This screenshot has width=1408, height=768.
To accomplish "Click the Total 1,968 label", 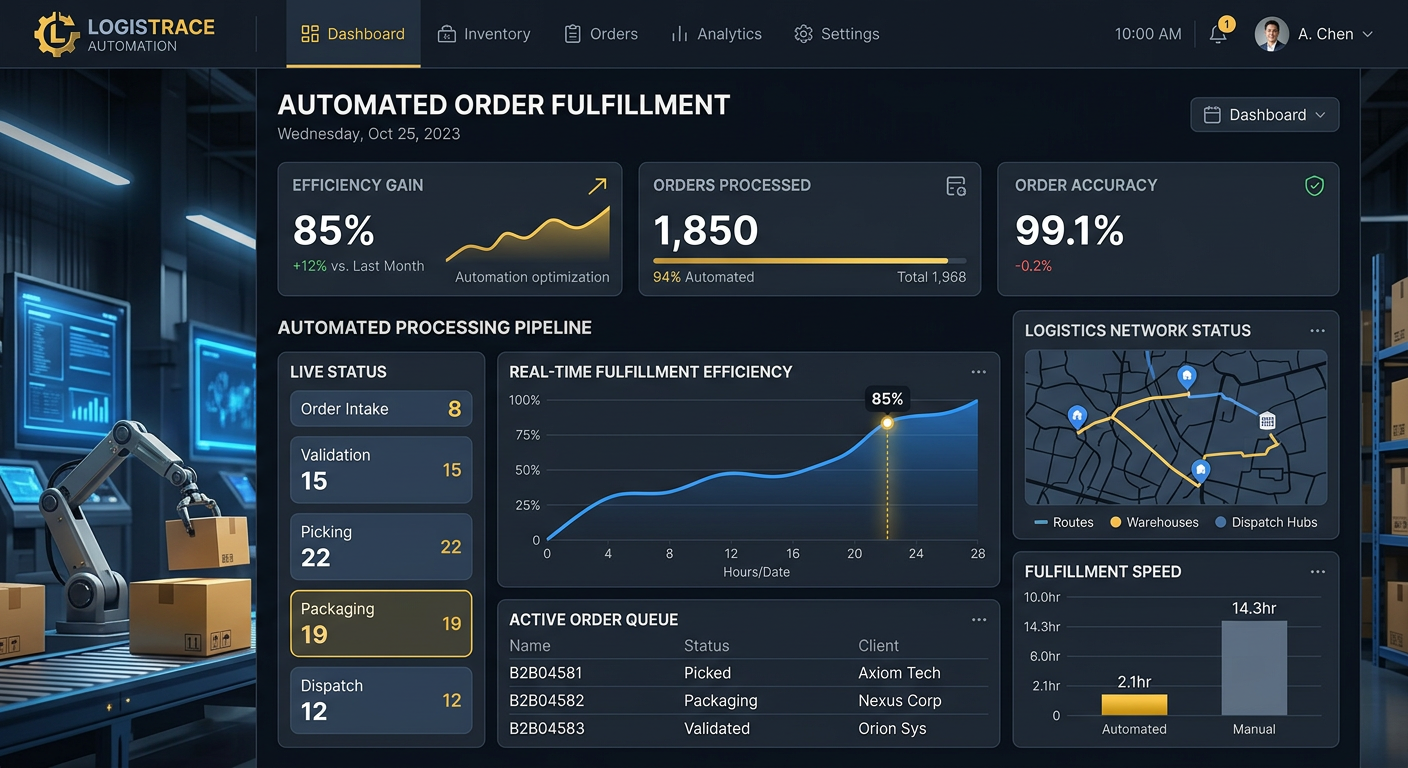I will tap(932, 277).
